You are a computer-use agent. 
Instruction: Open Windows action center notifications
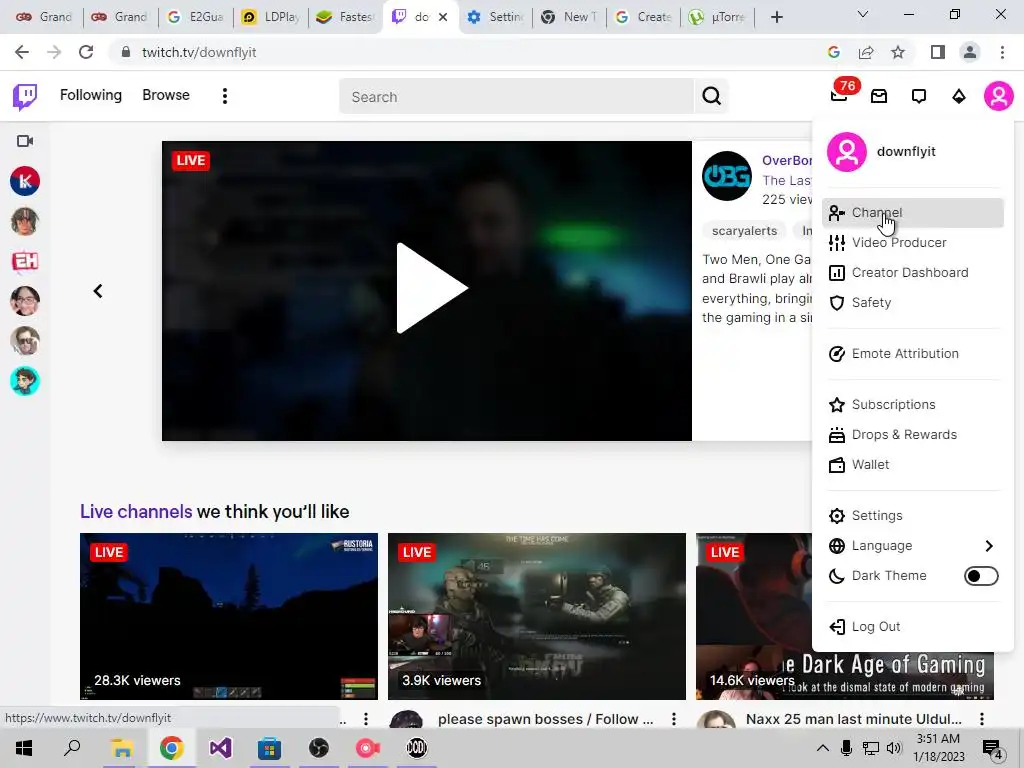[x=992, y=748]
